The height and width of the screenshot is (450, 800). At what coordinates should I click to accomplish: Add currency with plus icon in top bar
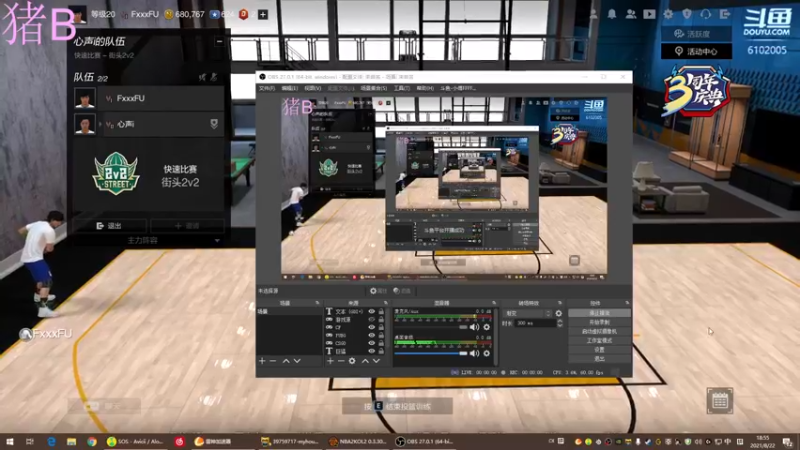coord(263,15)
